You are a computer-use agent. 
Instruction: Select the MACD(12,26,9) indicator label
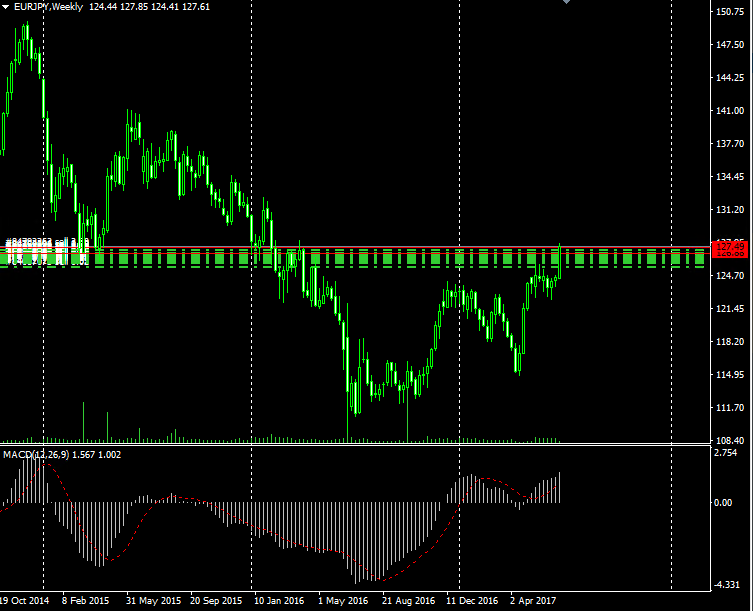click(37, 454)
